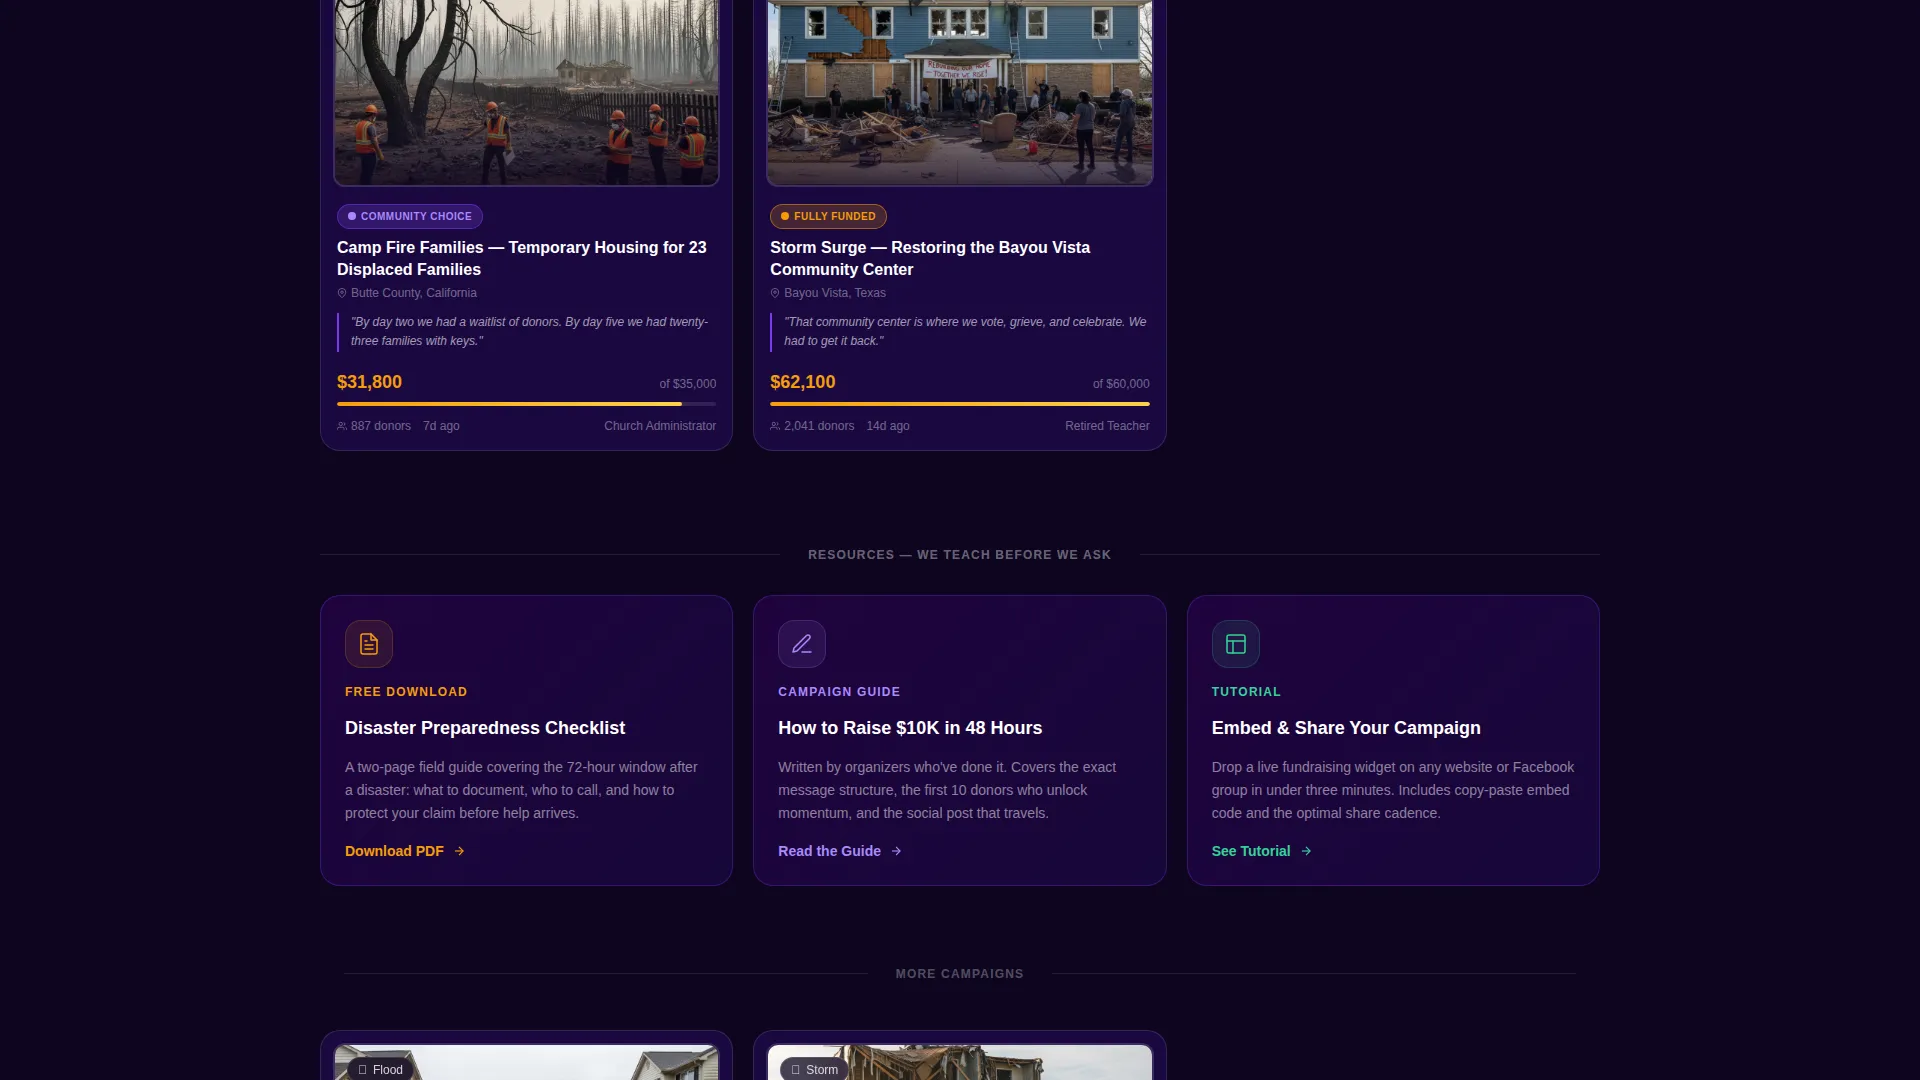
Task: Click the arrow icon after Read the Guide
Action: (897, 851)
